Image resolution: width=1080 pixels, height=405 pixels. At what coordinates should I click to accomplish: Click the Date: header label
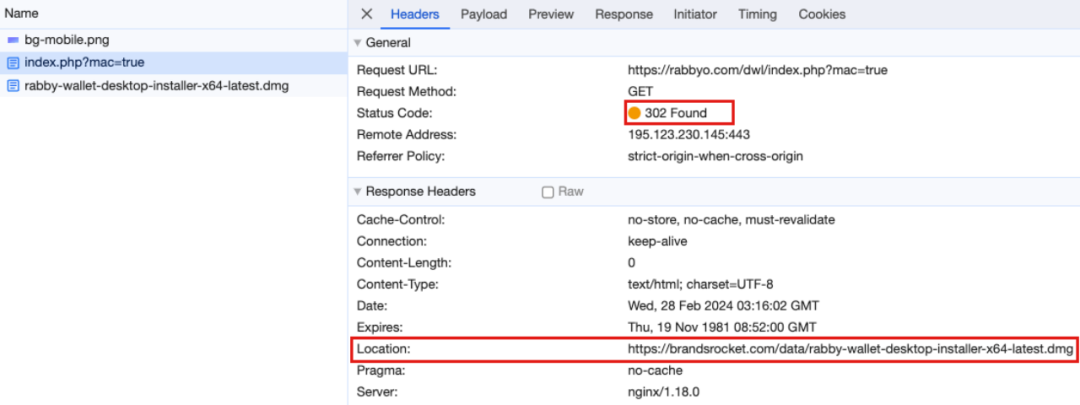(x=372, y=306)
